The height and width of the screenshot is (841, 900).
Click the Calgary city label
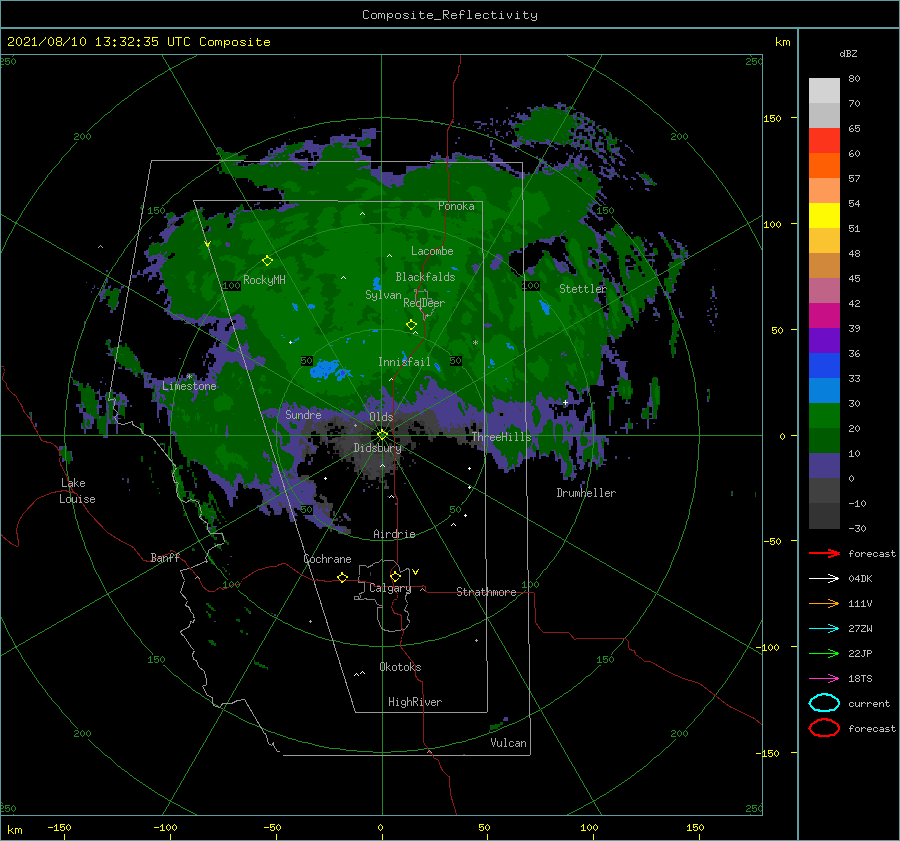click(x=390, y=588)
